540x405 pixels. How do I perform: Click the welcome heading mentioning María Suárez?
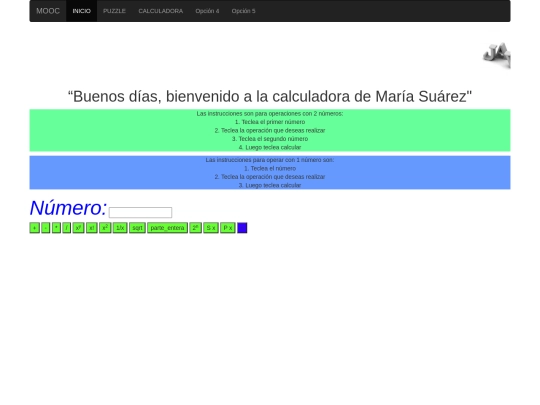(x=270, y=96)
